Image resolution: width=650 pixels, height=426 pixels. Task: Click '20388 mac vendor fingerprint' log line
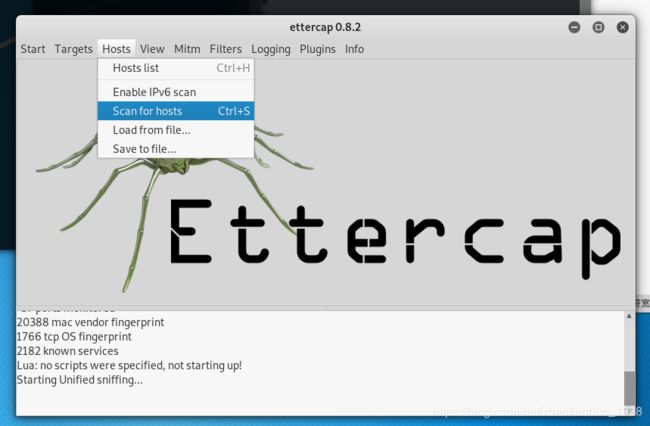[x=90, y=322]
